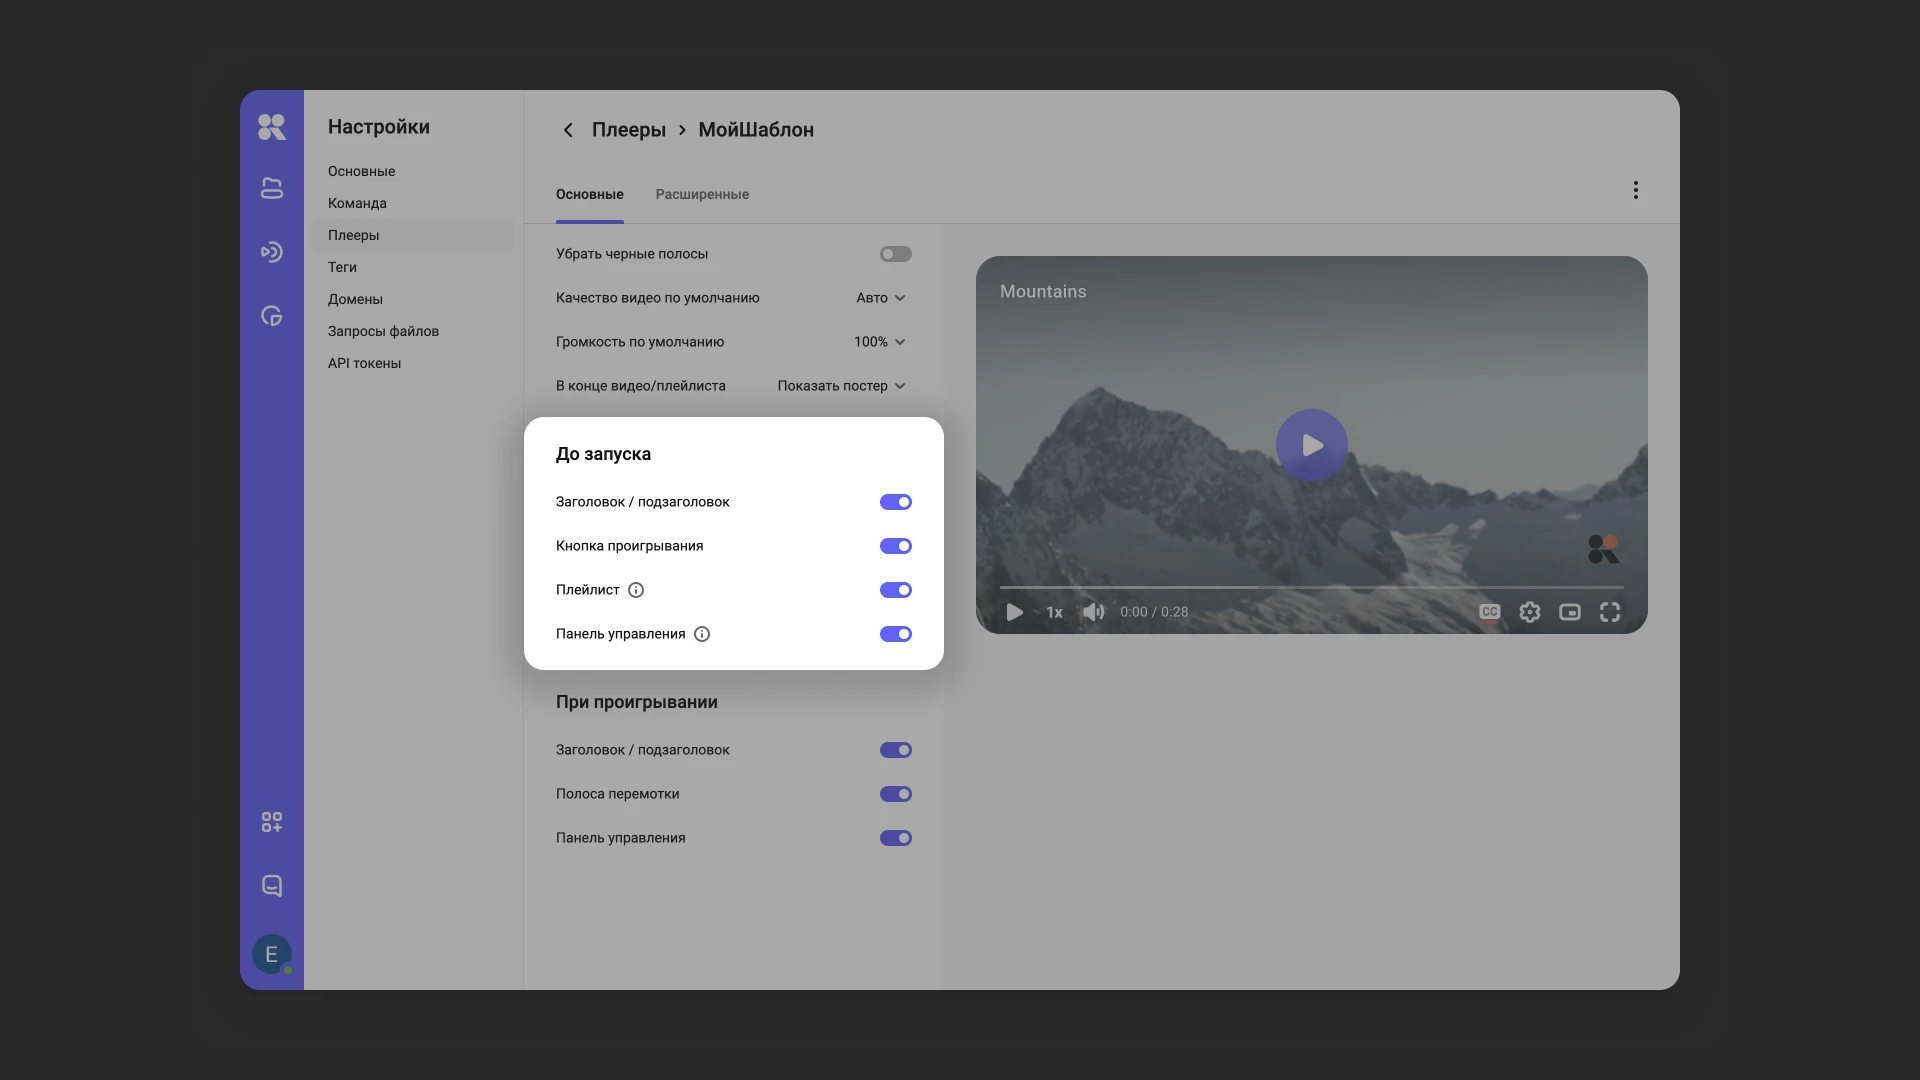Open the player settings gear icon
The height and width of the screenshot is (1080, 1920).
1530,612
